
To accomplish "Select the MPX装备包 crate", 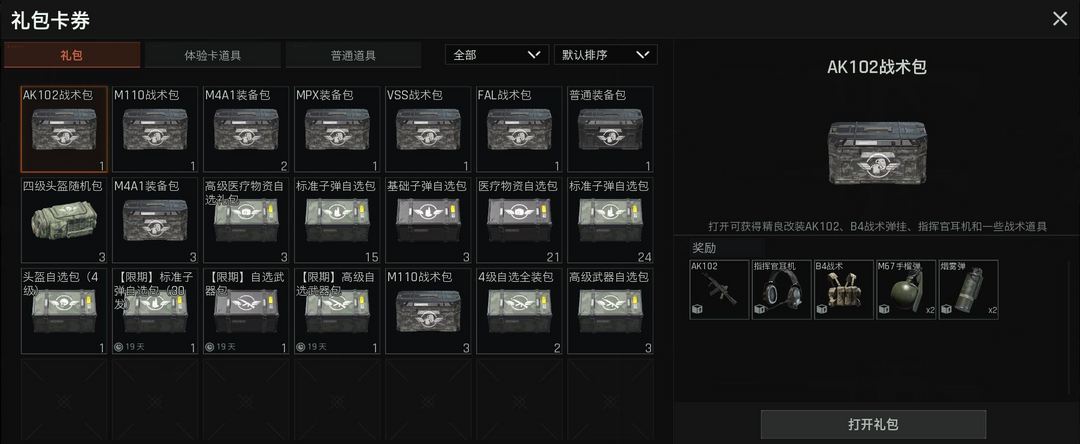I will (337, 129).
